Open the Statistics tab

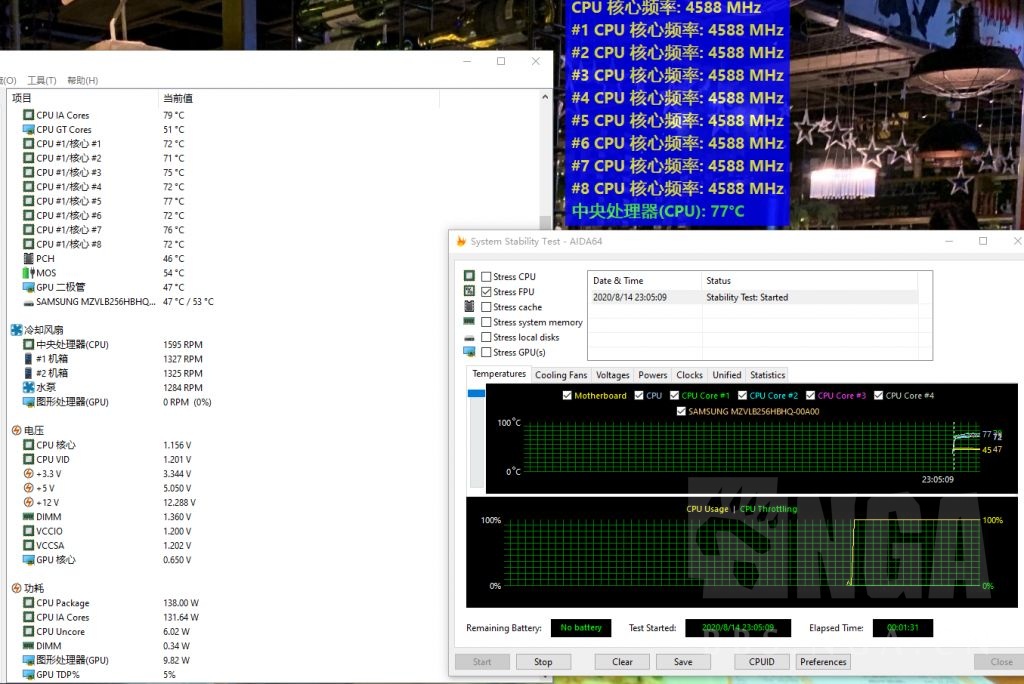(767, 375)
